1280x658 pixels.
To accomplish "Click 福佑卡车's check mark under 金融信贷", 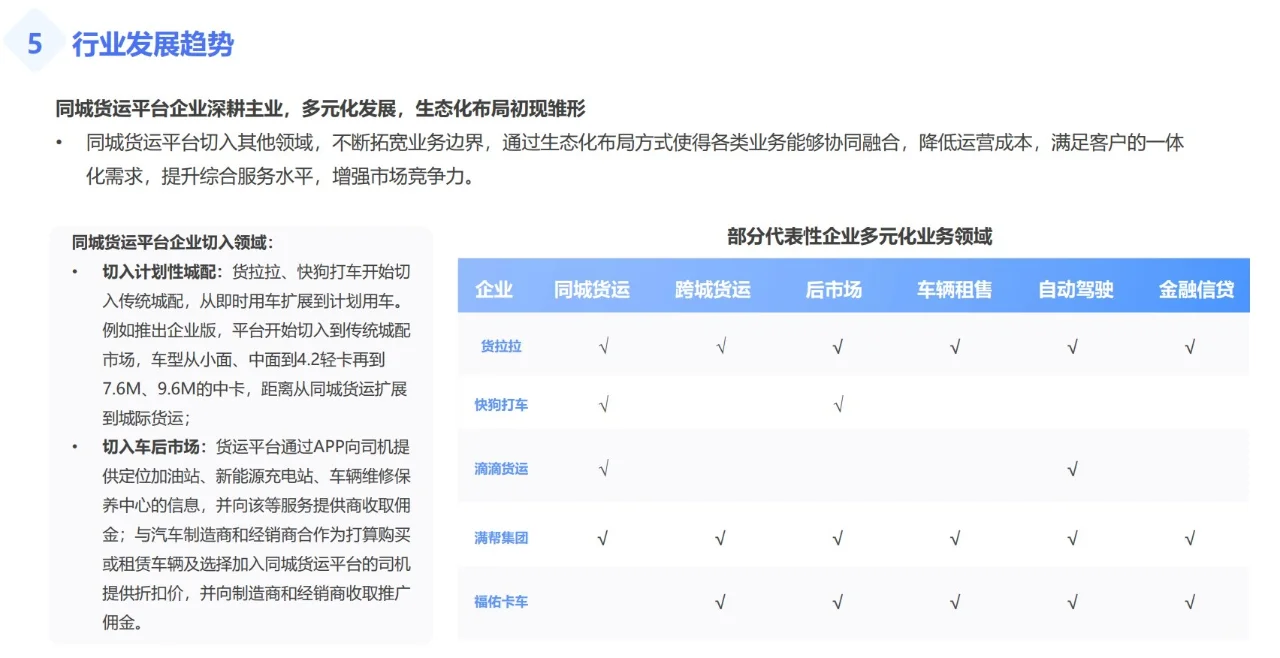I will click(1189, 602).
